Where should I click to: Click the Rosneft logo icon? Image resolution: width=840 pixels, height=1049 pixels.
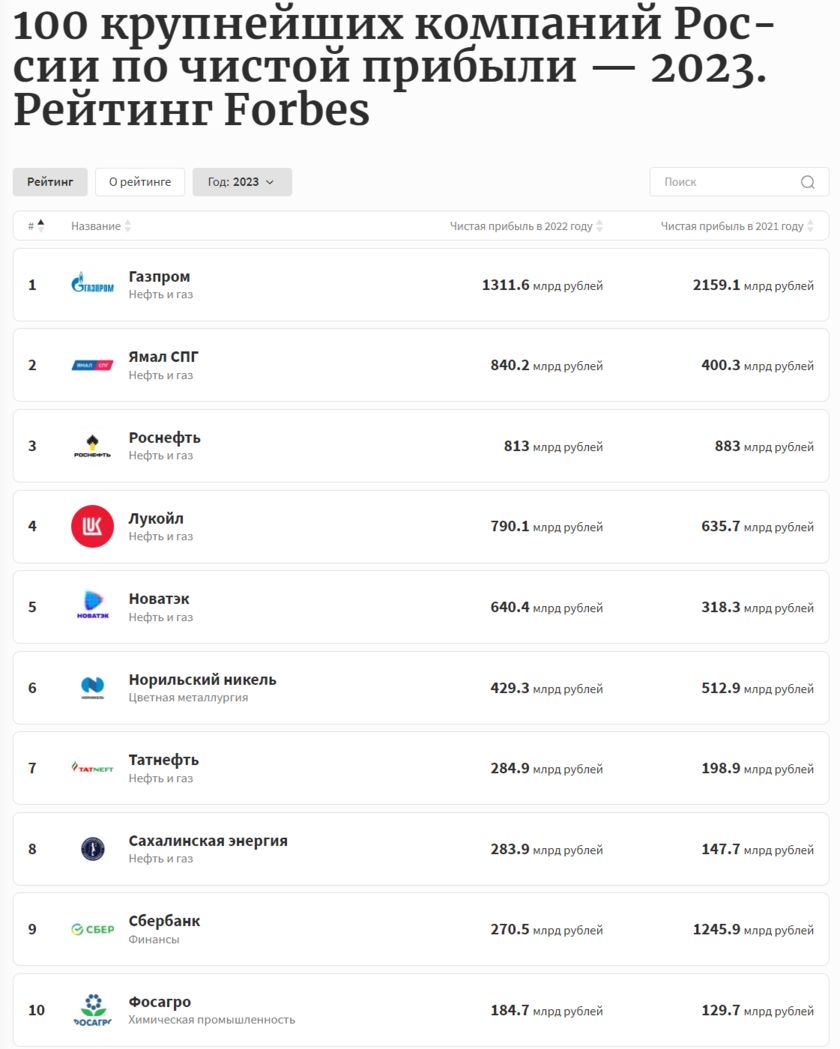tap(92, 446)
